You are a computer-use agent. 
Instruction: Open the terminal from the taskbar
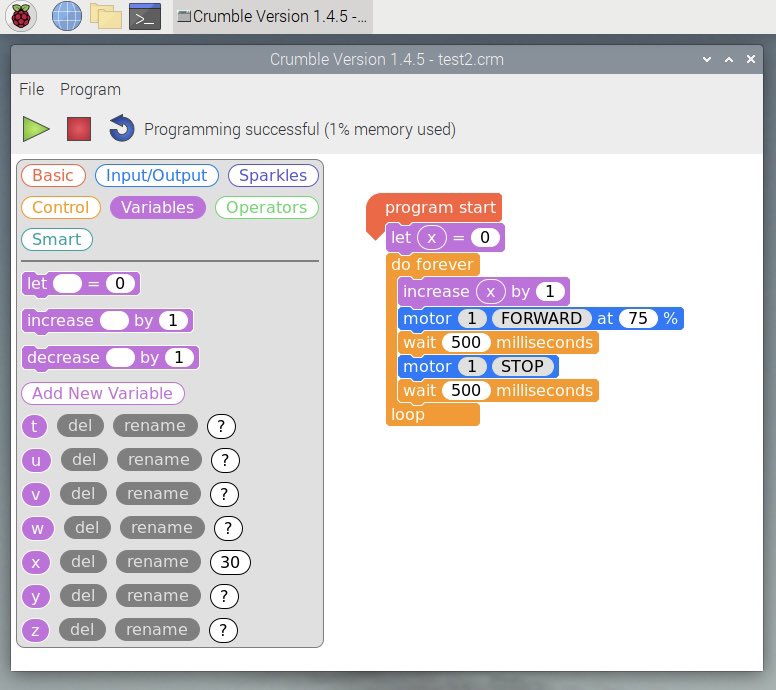[145, 16]
